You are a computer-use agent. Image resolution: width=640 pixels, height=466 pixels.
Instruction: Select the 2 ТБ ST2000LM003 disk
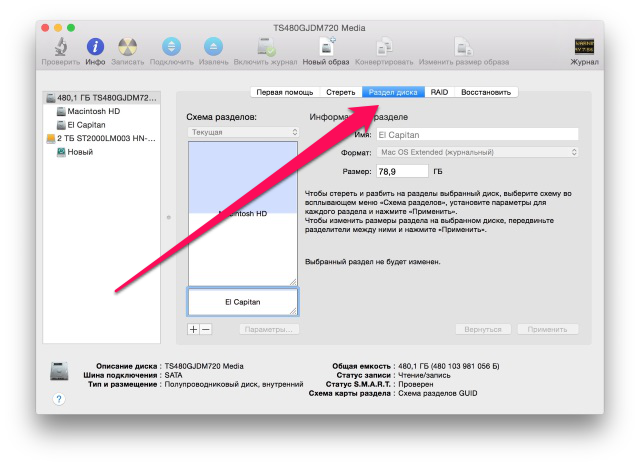click(x=102, y=138)
